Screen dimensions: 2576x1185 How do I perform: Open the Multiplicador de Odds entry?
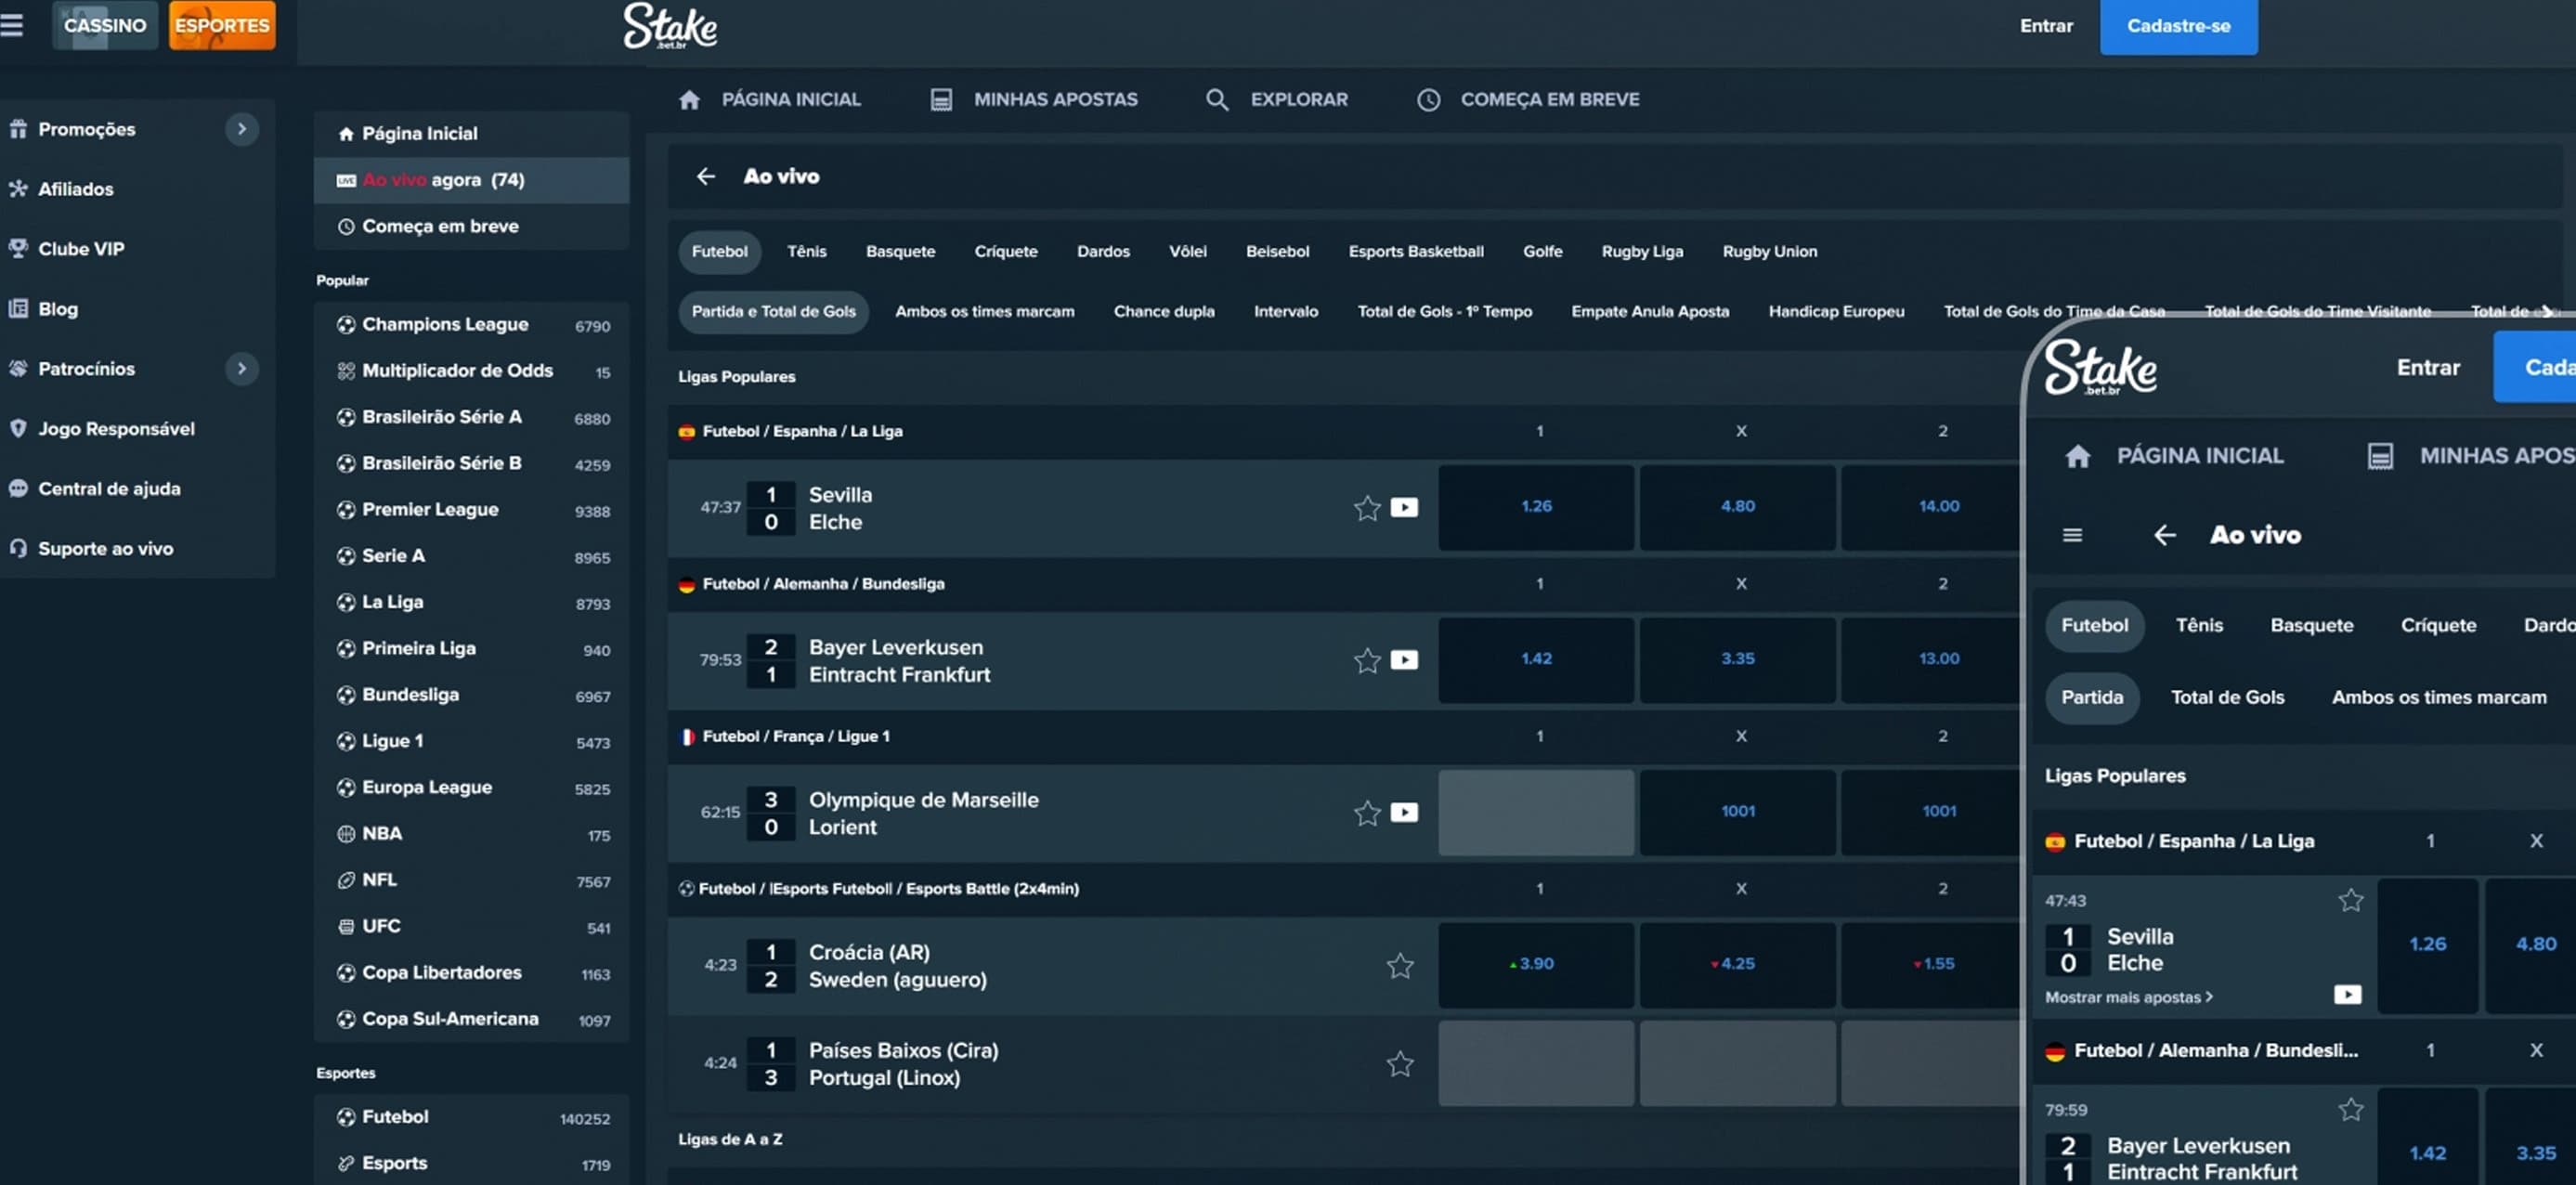coord(471,371)
